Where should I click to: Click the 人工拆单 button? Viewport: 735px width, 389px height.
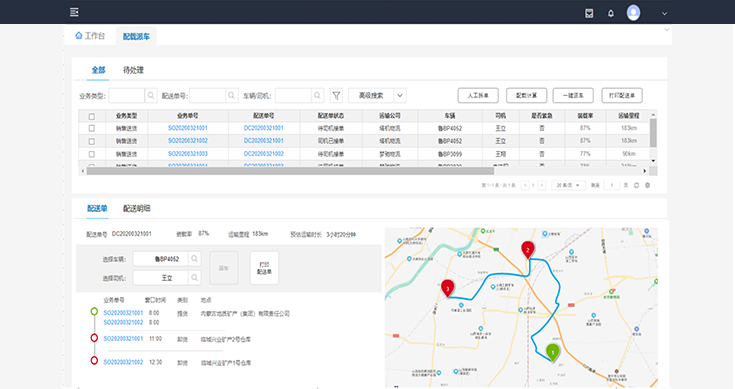[478, 96]
